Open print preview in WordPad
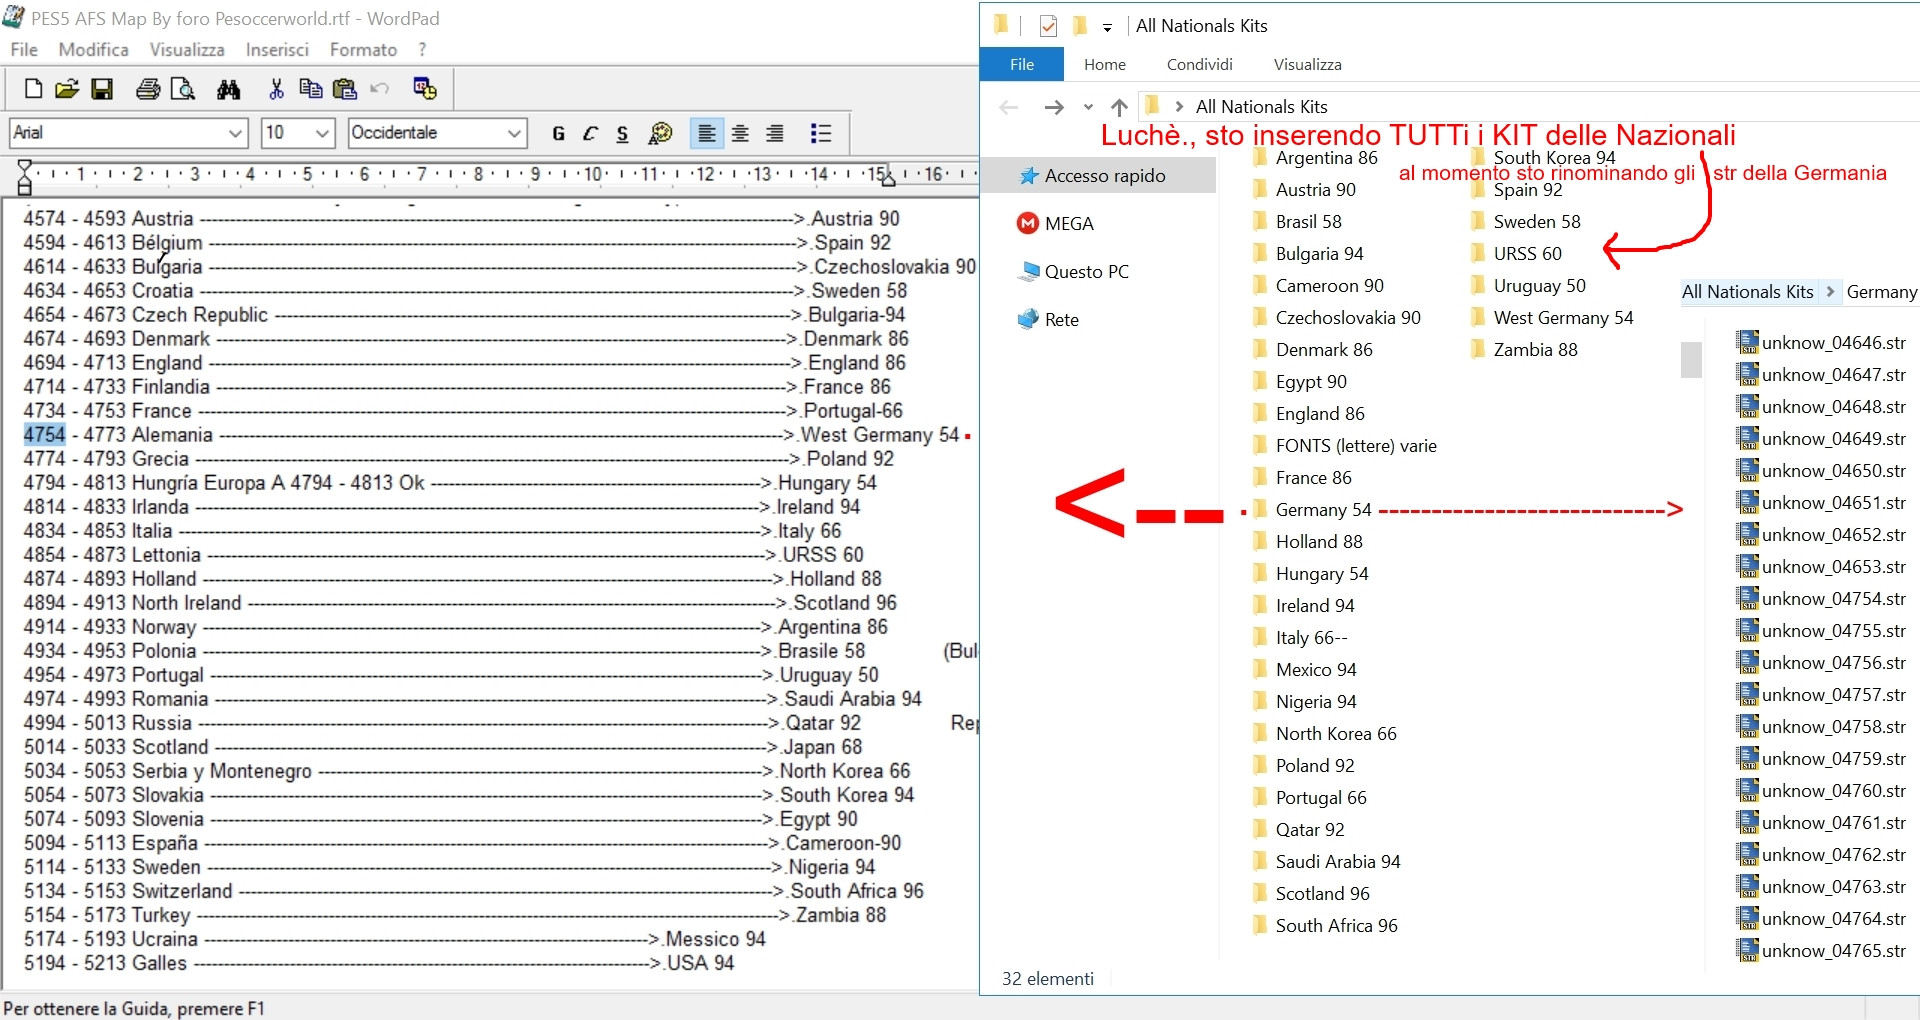This screenshot has height=1020, width=1920. (x=183, y=89)
